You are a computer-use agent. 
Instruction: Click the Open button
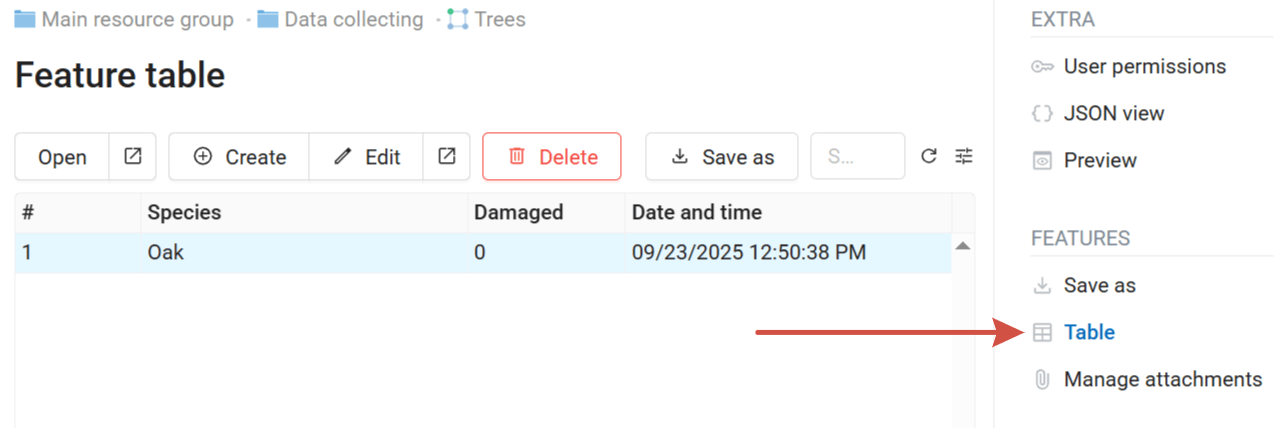[x=62, y=157]
